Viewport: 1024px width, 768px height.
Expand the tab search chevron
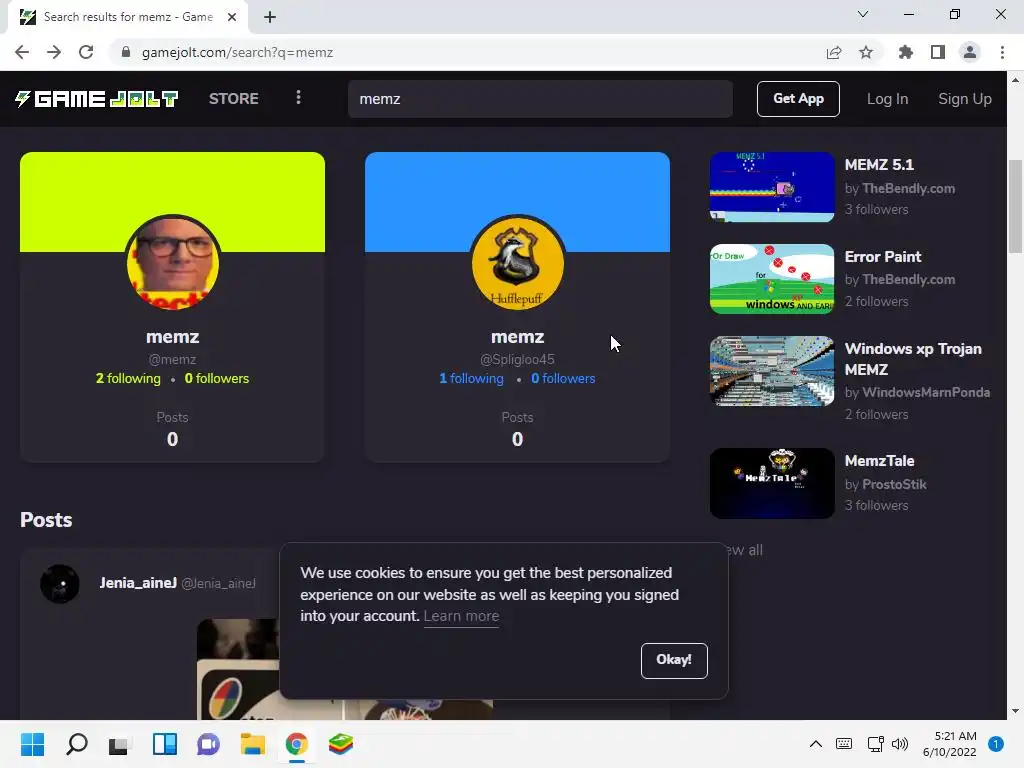863,14
